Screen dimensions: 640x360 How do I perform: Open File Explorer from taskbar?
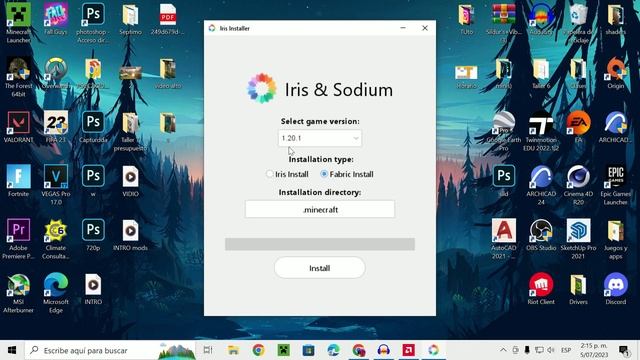[233, 350]
